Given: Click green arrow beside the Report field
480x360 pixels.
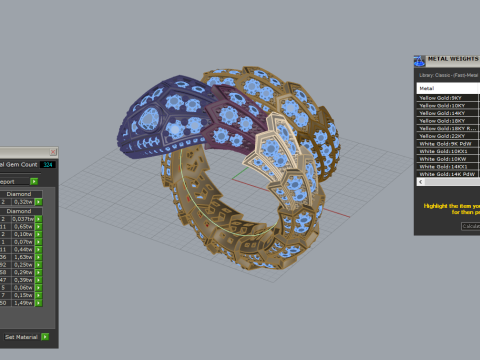Looking at the screenshot, I should [34, 181].
